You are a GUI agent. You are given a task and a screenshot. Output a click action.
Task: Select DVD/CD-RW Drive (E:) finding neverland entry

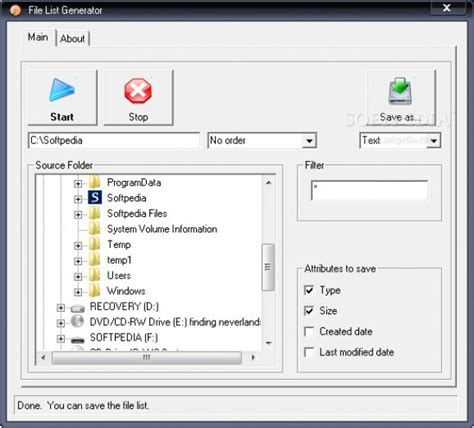click(175, 322)
